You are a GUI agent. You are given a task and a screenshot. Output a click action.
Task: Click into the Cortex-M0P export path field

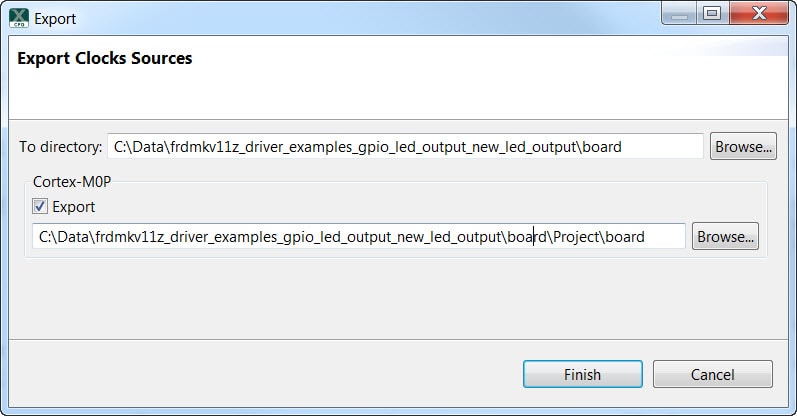pos(358,237)
